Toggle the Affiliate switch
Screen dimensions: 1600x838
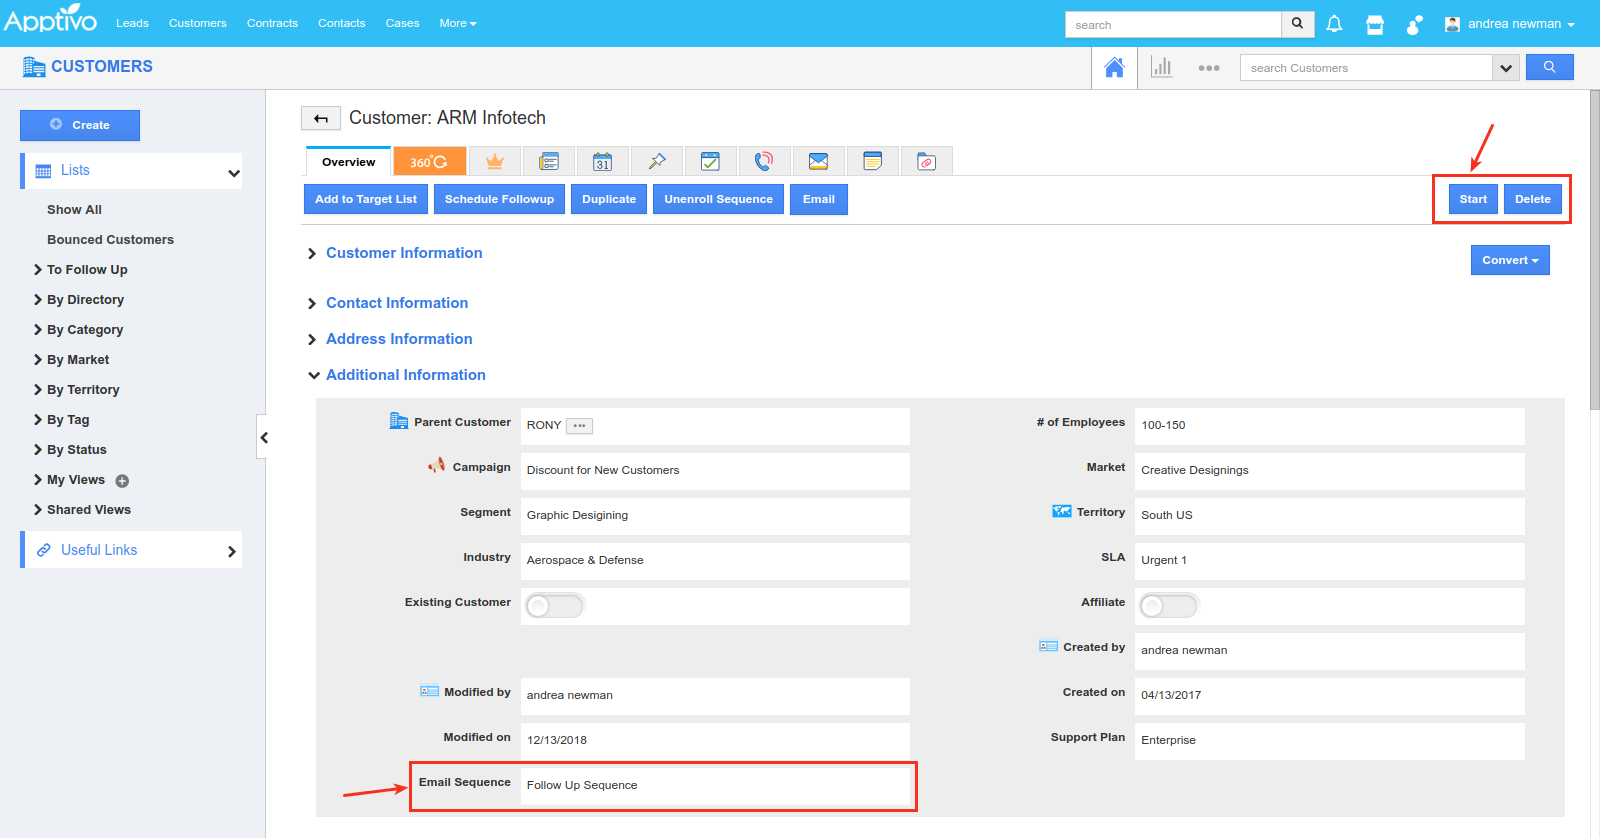1168,606
